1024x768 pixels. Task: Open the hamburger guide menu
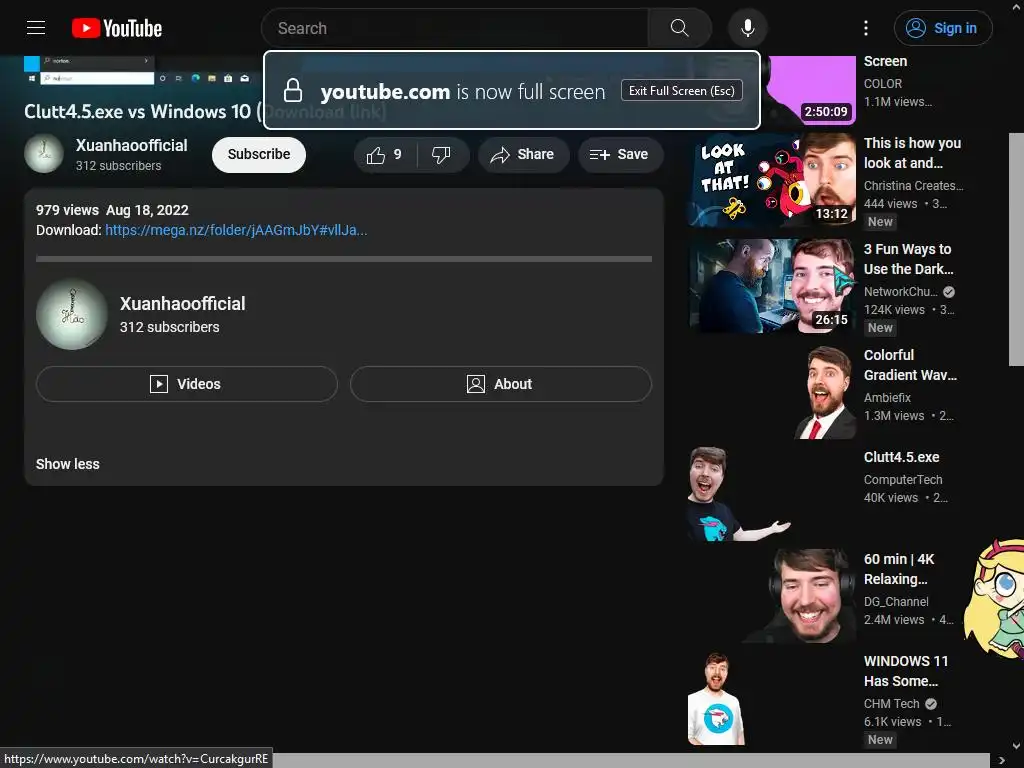tap(36, 28)
